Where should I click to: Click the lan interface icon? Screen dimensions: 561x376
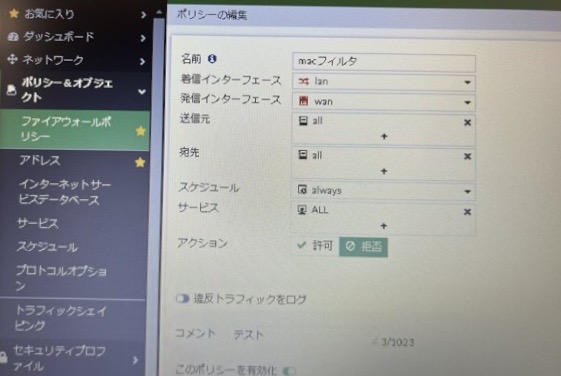coord(303,82)
